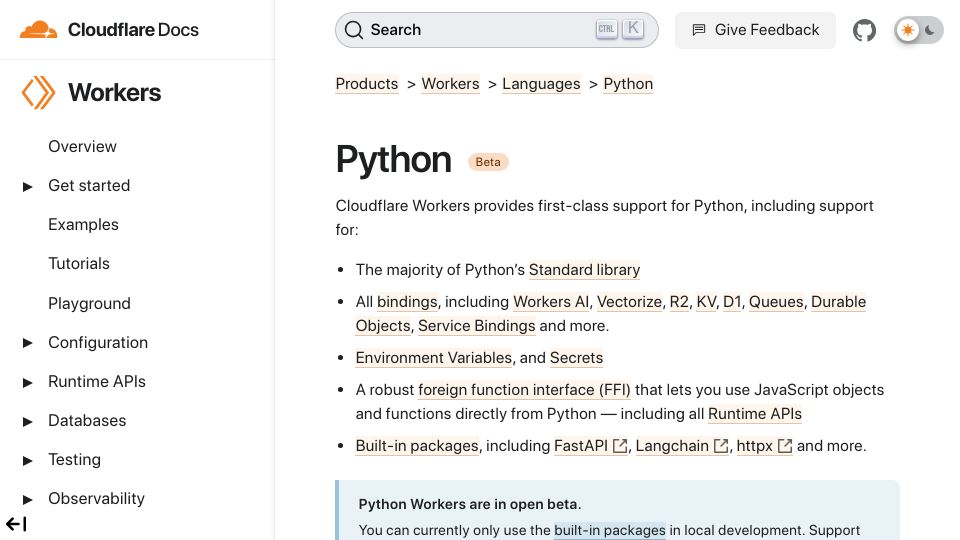The width and height of the screenshot is (960, 540).
Task: Open Examples in the sidebar
Action: click(83, 225)
